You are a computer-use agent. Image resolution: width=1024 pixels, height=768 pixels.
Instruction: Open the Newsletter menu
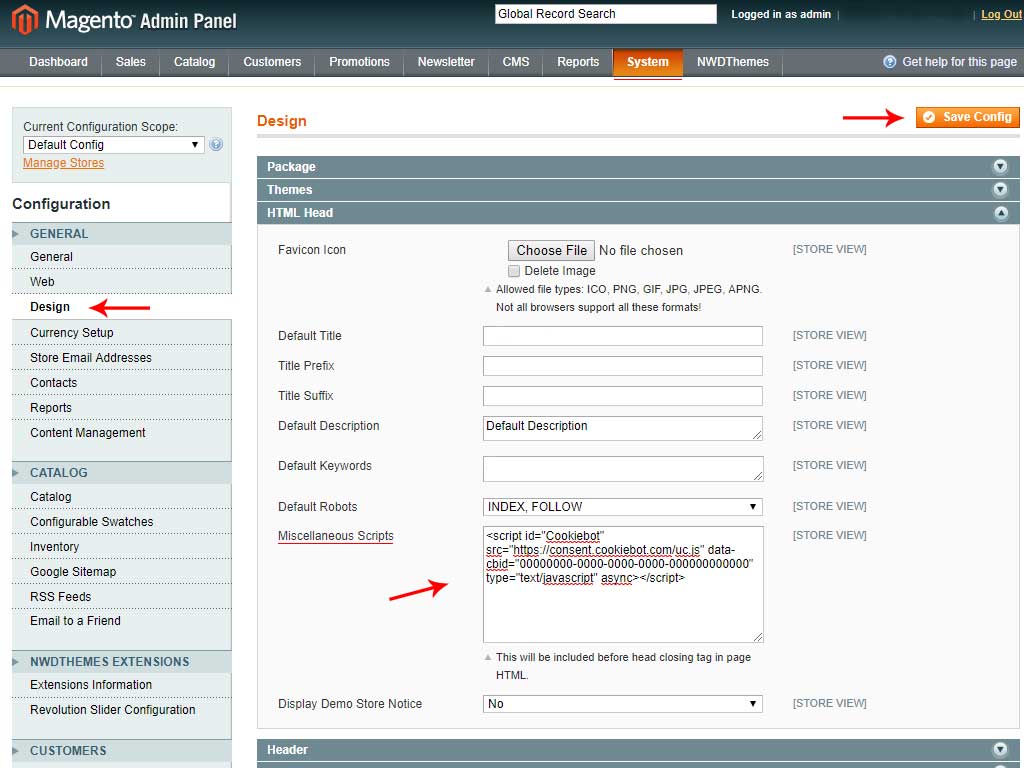(x=446, y=62)
